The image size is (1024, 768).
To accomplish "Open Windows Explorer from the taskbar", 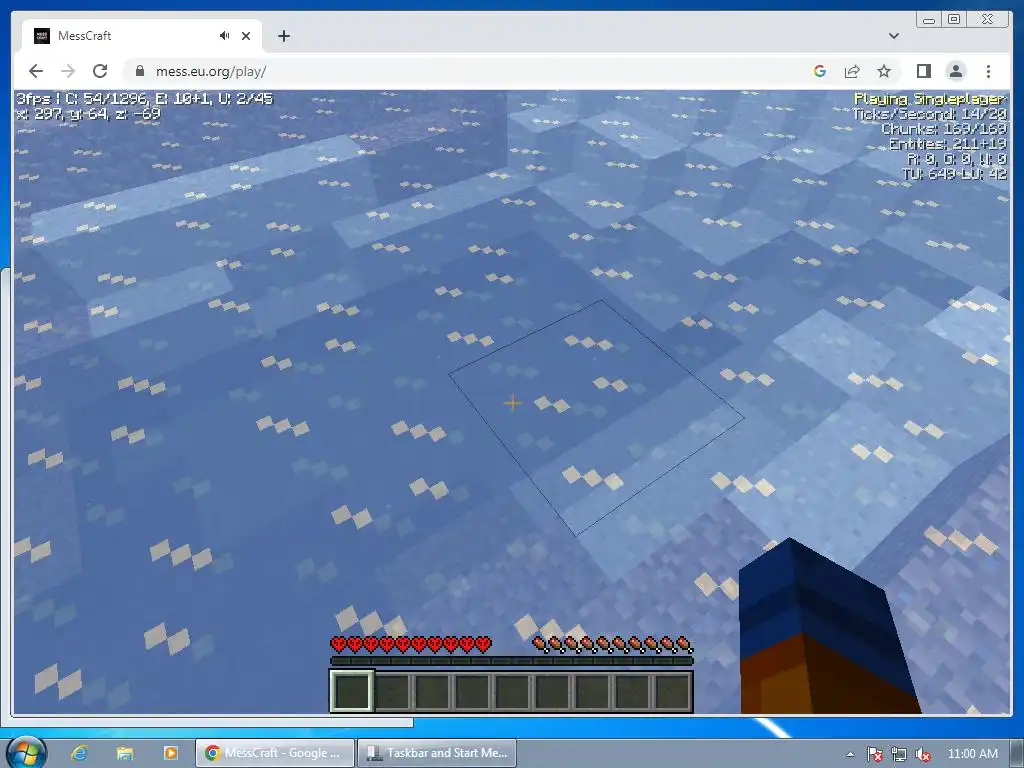I will pyautogui.click(x=125, y=753).
